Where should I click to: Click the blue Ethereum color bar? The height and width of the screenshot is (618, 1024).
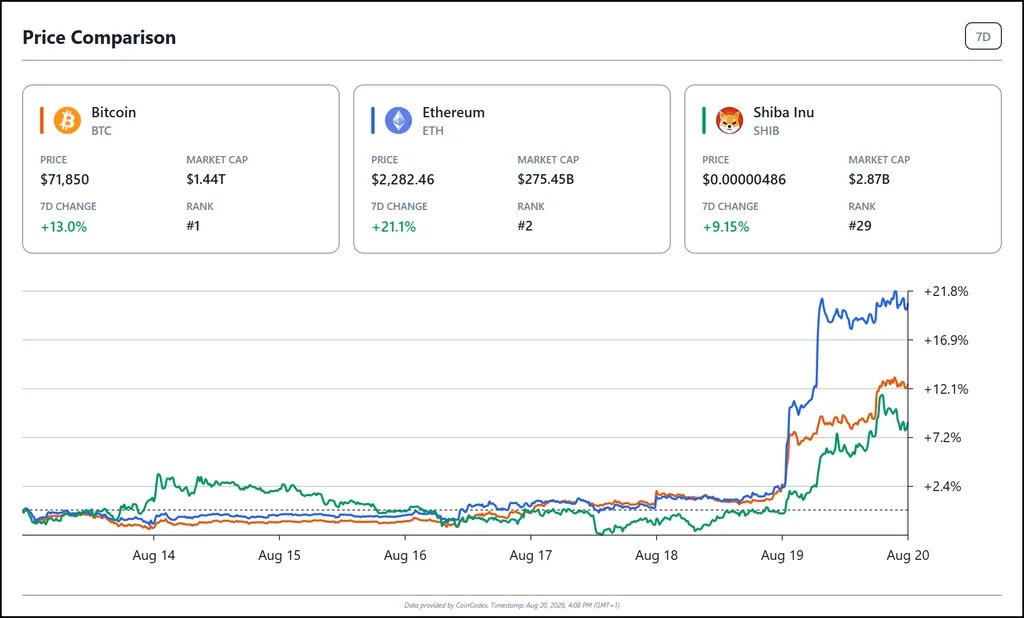click(373, 120)
